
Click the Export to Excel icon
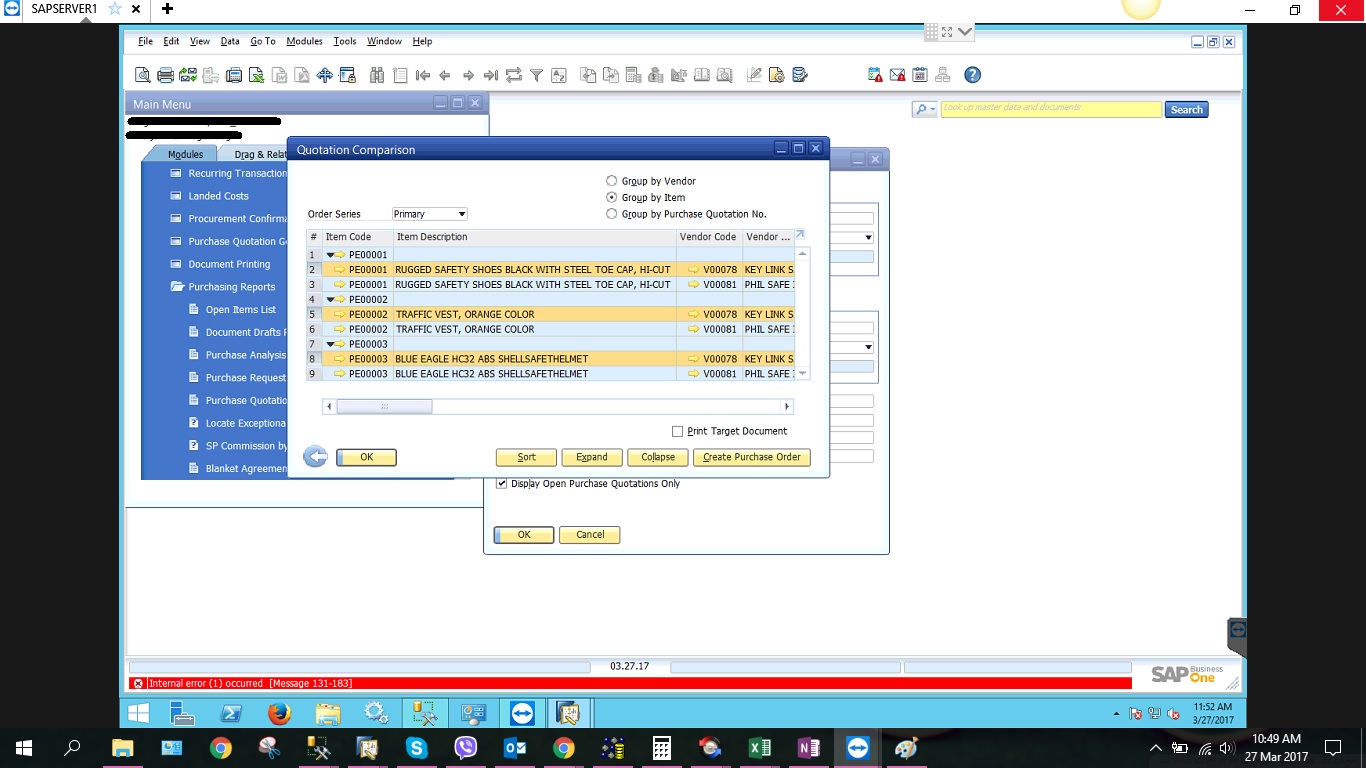coord(257,75)
